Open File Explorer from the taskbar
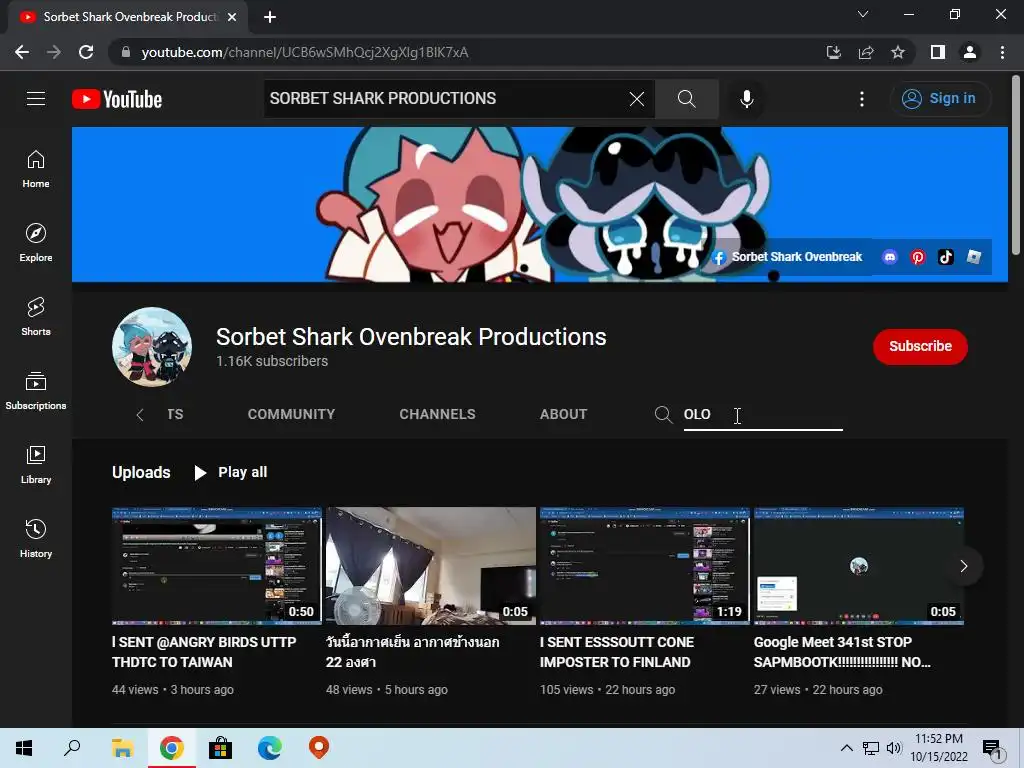 (122, 748)
